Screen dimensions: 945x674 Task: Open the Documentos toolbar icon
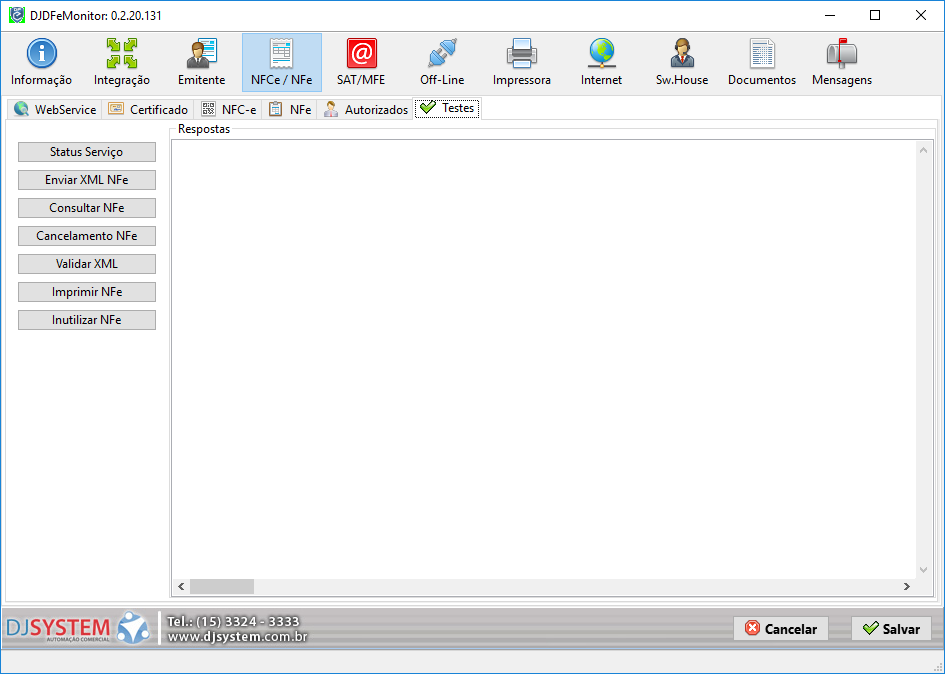[x=762, y=62]
